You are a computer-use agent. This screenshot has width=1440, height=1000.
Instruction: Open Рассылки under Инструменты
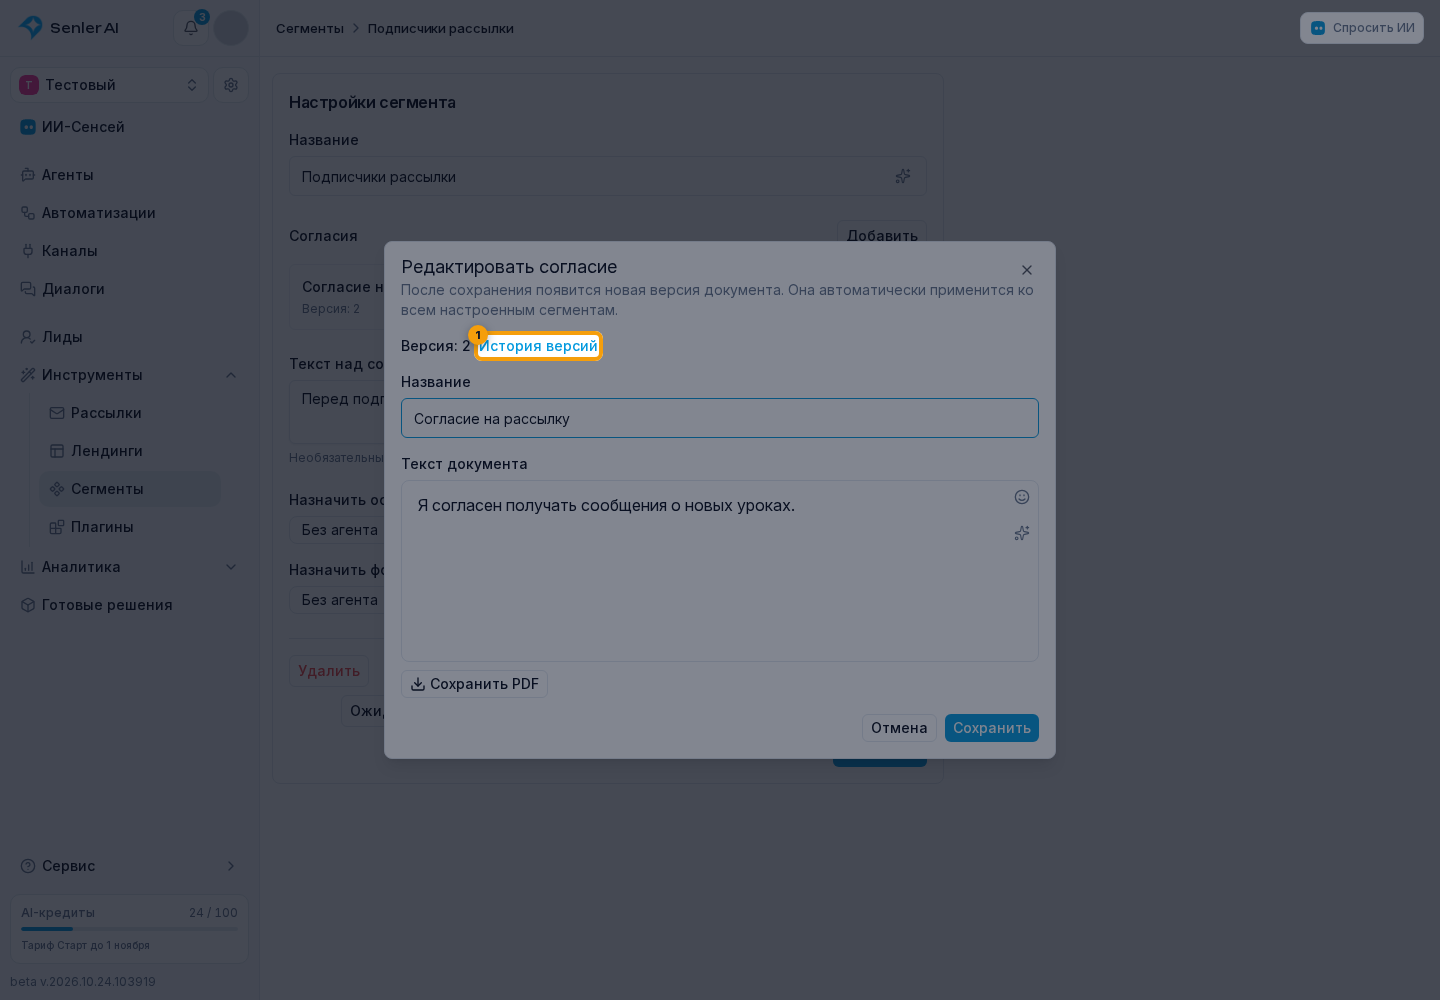click(x=106, y=413)
